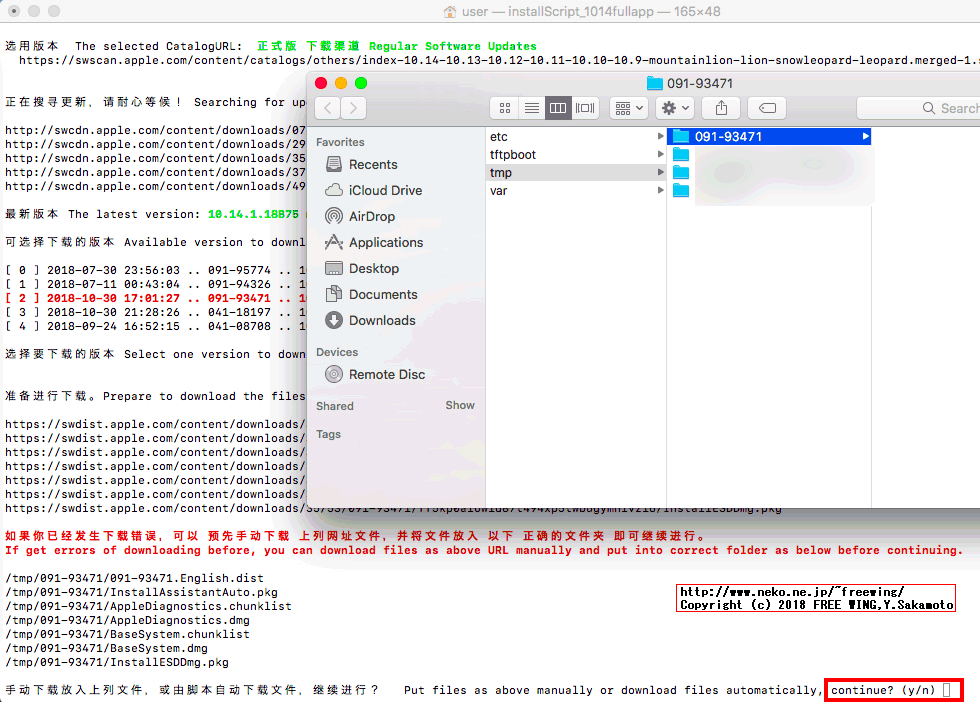
Task: Click the neko.ne.jp URL in terminal
Action: (792, 591)
